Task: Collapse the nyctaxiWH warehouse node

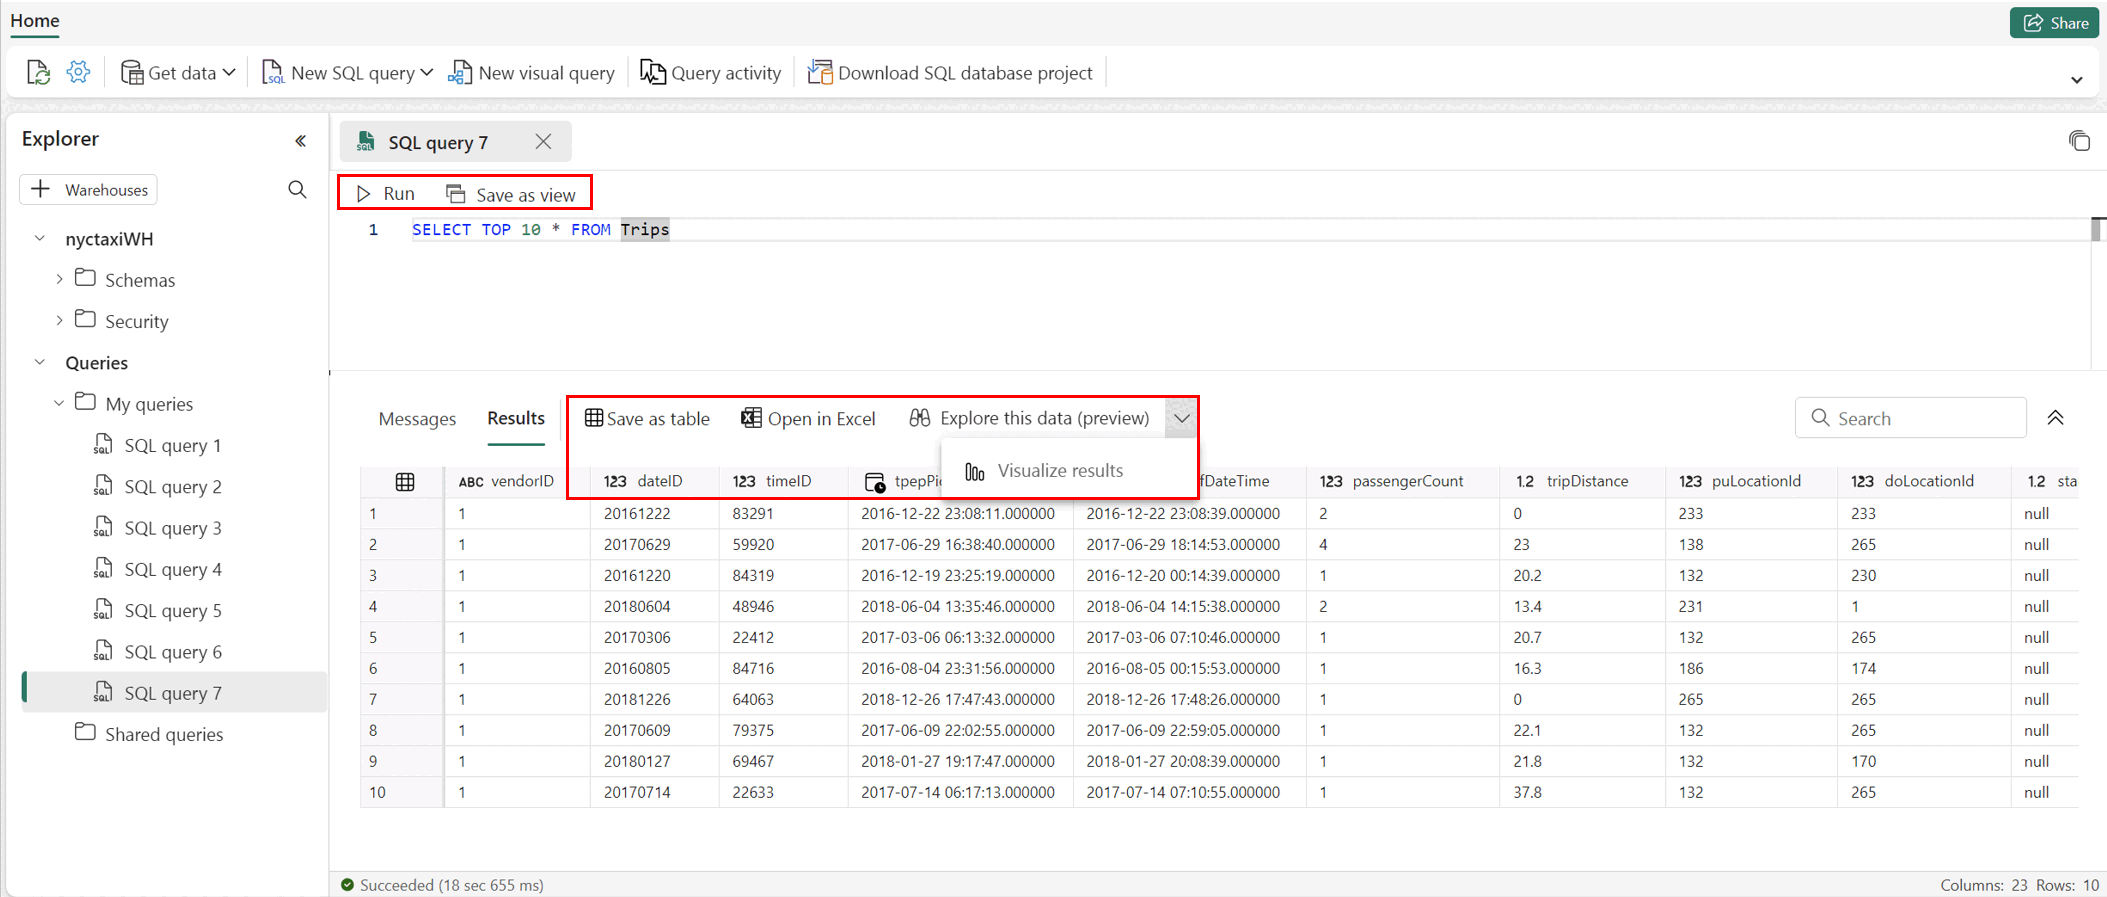Action: [x=40, y=239]
